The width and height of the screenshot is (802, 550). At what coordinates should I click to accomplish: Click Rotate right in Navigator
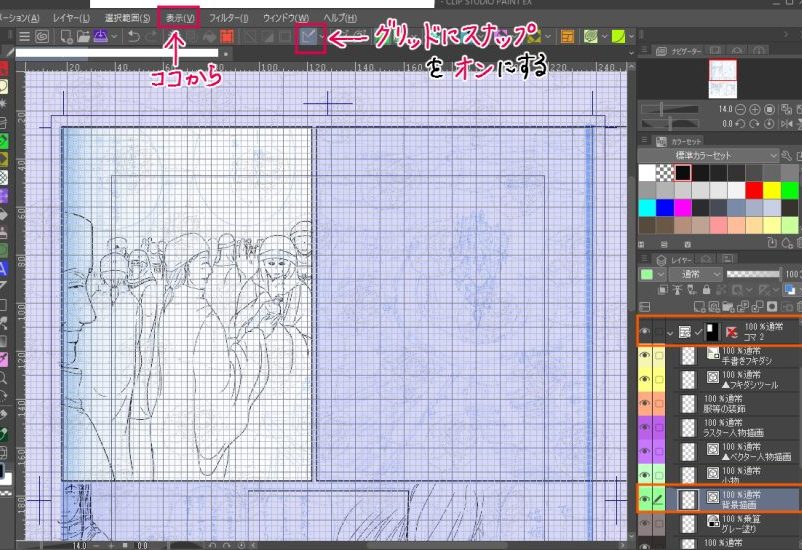pos(754,124)
